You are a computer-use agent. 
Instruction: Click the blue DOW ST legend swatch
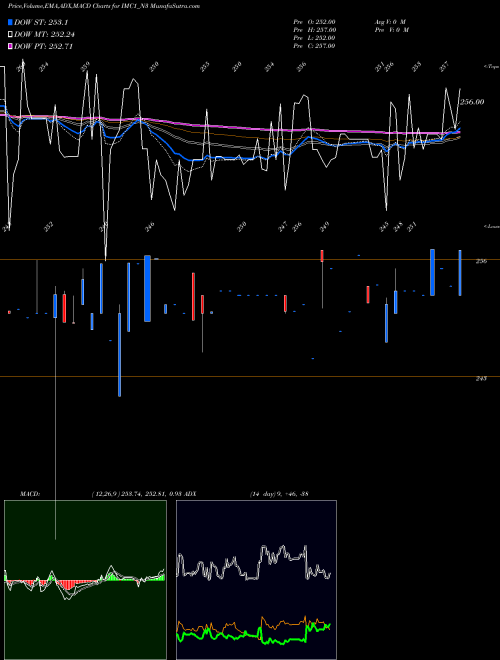click(x=11, y=22)
